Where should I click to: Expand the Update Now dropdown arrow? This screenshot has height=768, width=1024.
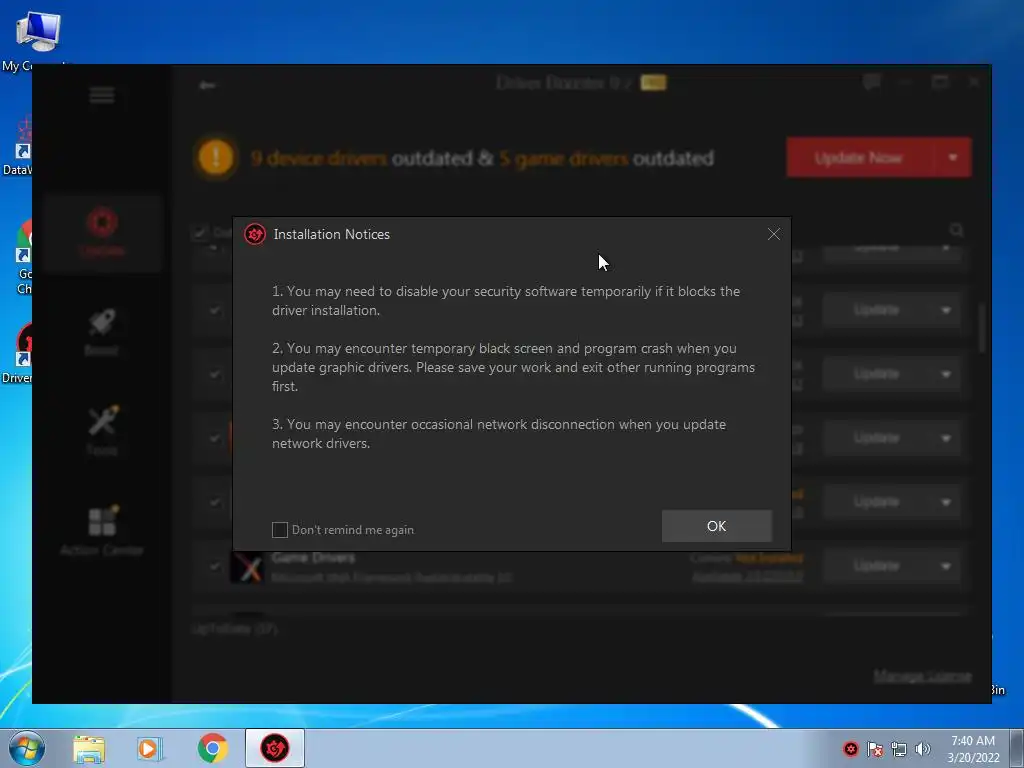953,157
